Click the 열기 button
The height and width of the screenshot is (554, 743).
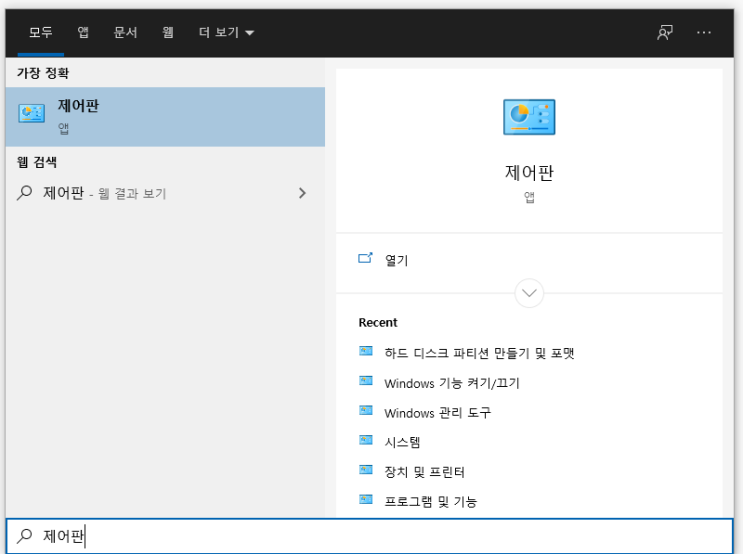click(x=529, y=260)
